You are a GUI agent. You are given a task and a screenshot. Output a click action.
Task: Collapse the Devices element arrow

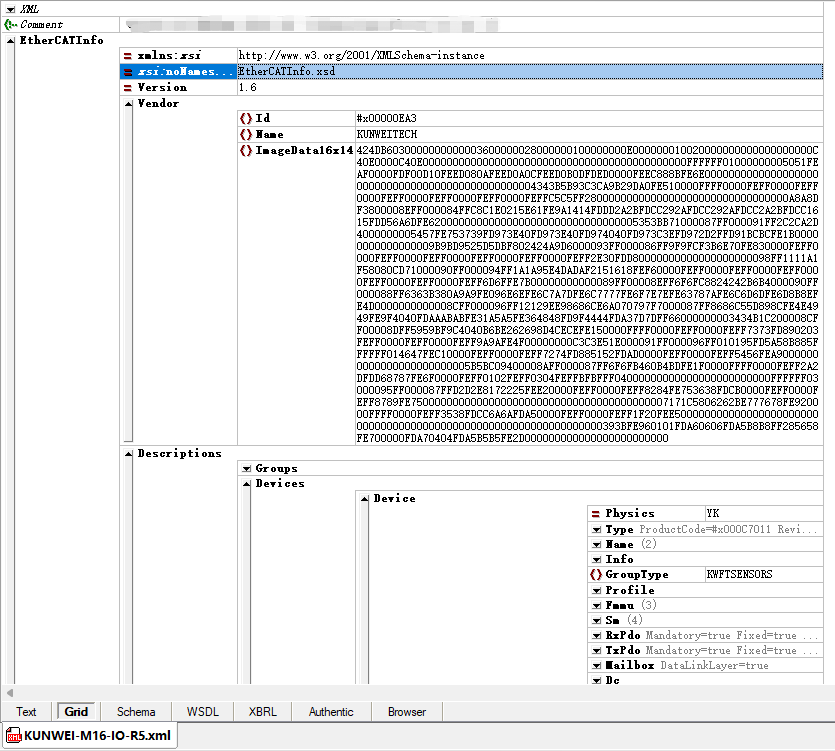pyautogui.click(x=246, y=484)
